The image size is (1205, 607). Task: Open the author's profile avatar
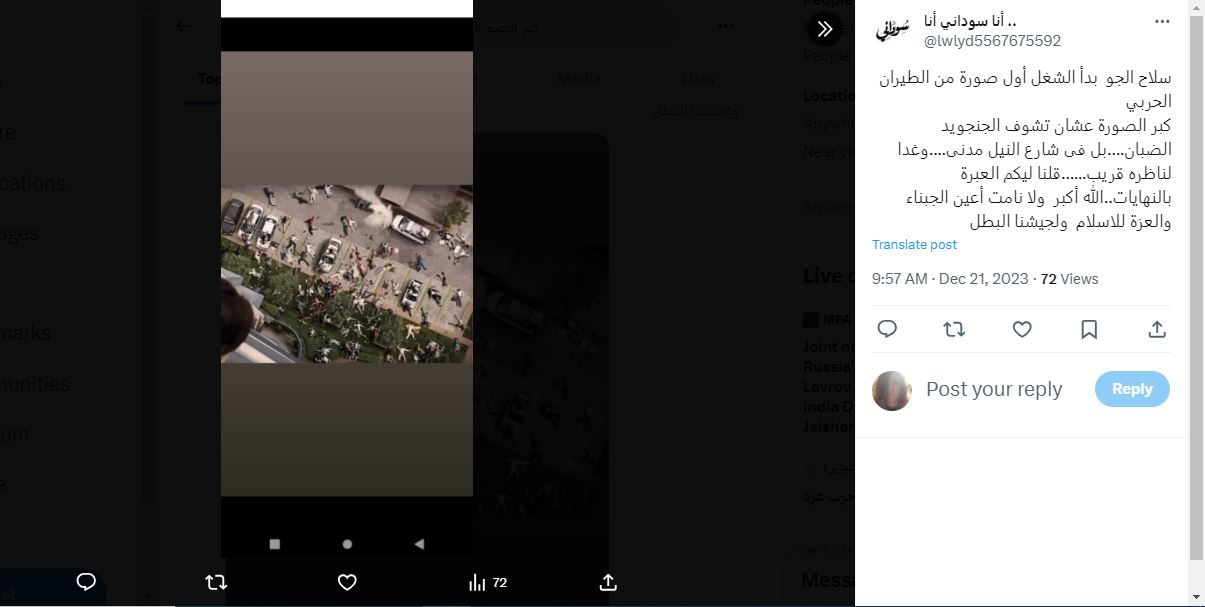pos(890,30)
